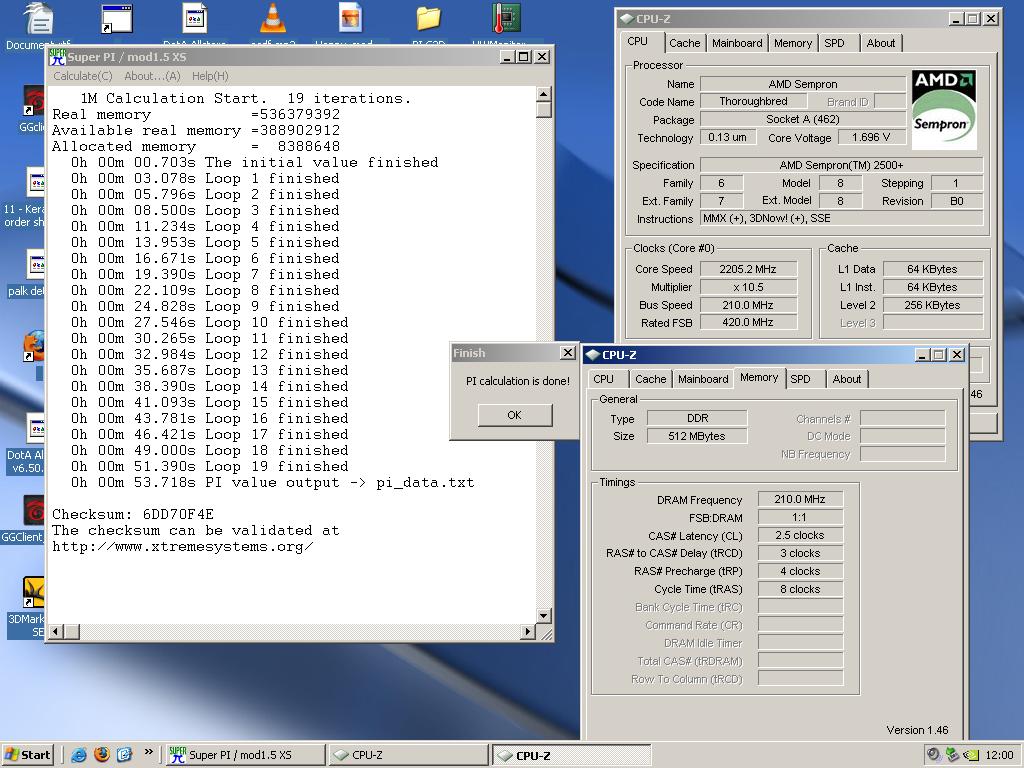
Task: Click the Level 2 '256 KBytes' value
Action: point(933,305)
